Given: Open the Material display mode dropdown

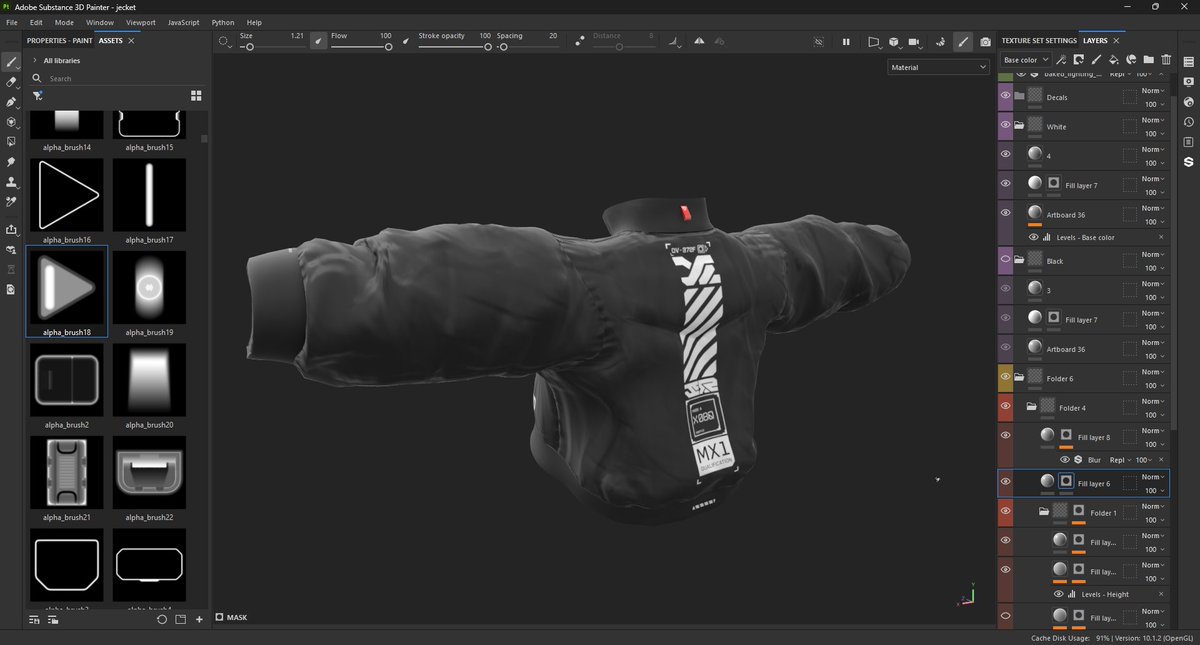Looking at the screenshot, I should pos(939,67).
